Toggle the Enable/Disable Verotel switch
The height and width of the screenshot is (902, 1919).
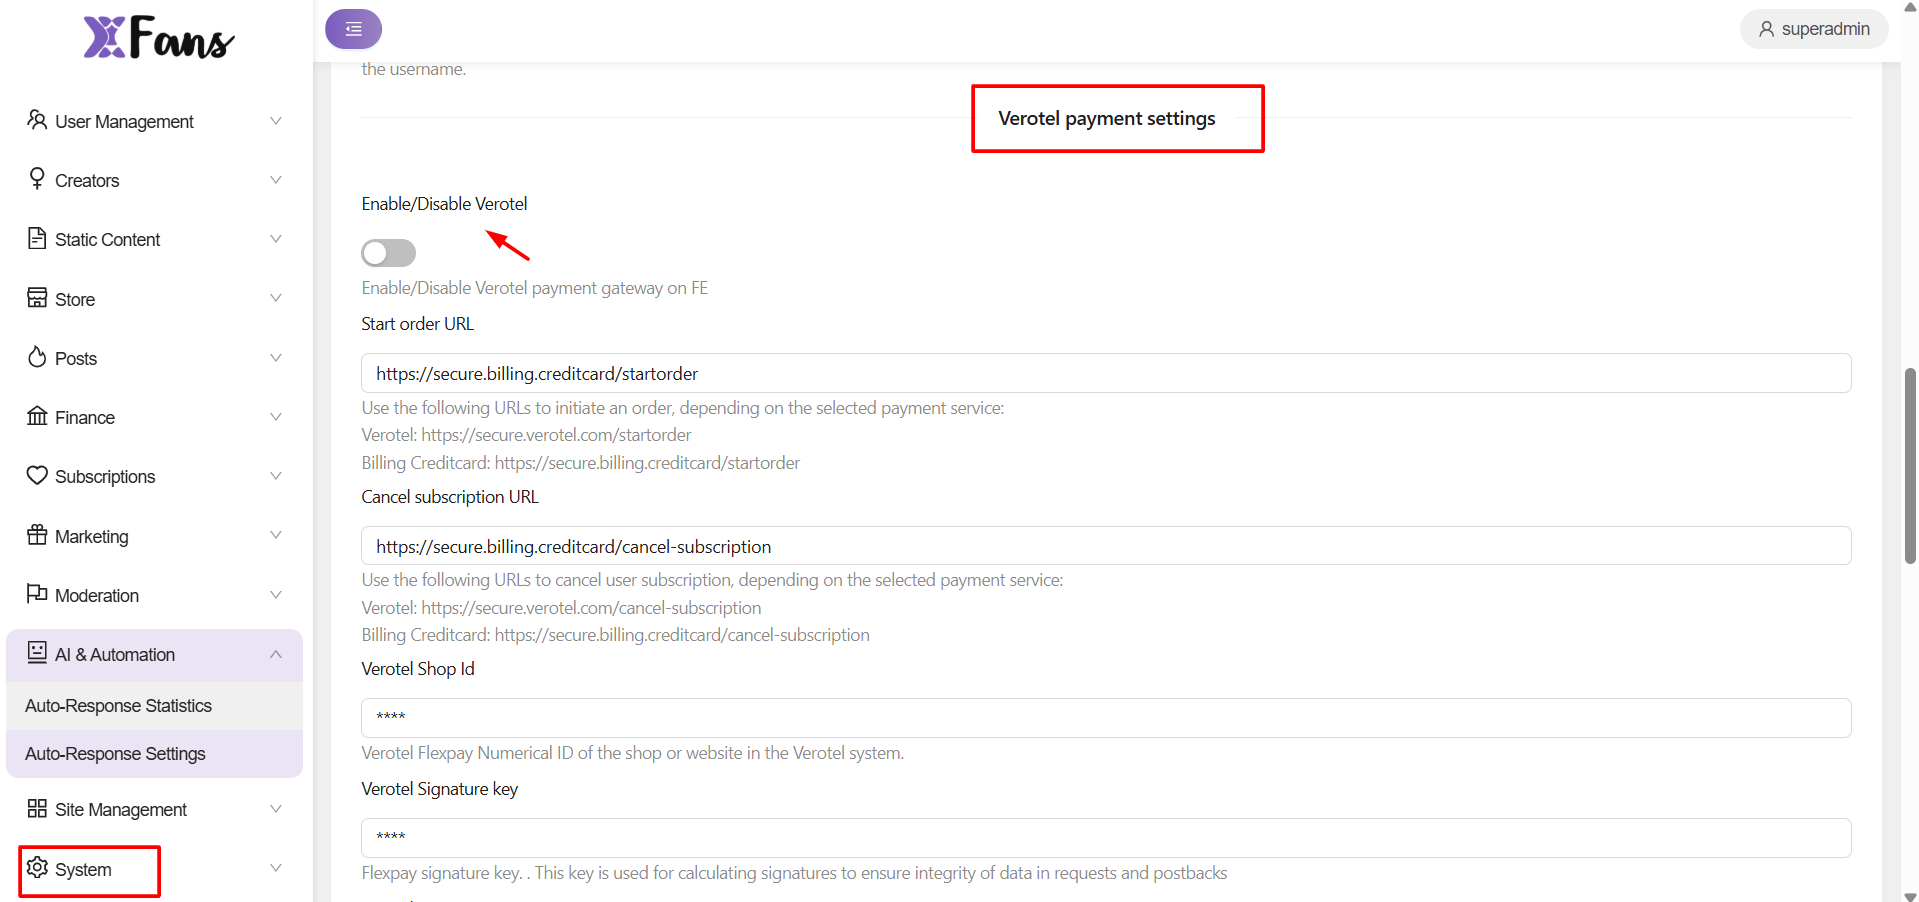[x=388, y=253]
